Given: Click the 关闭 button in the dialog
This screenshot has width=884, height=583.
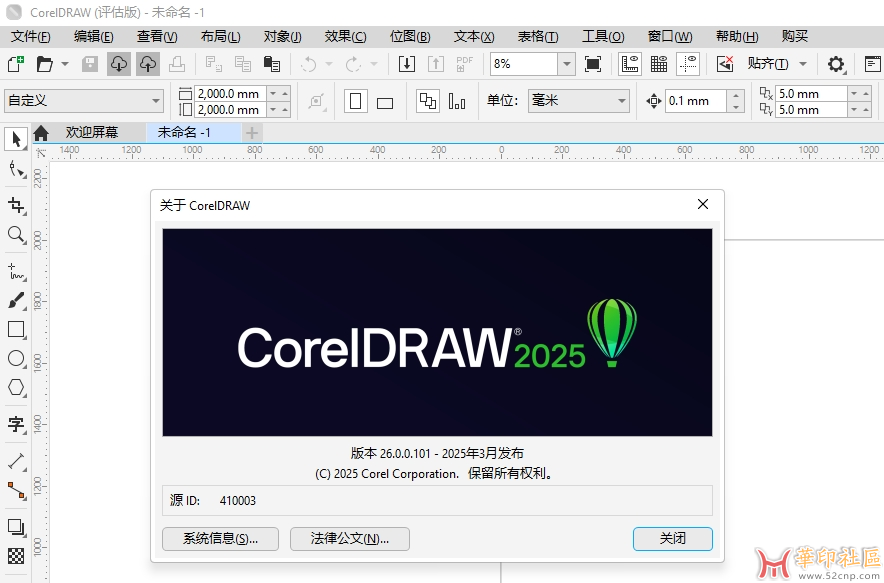Looking at the screenshot, I should coord(673,539).
